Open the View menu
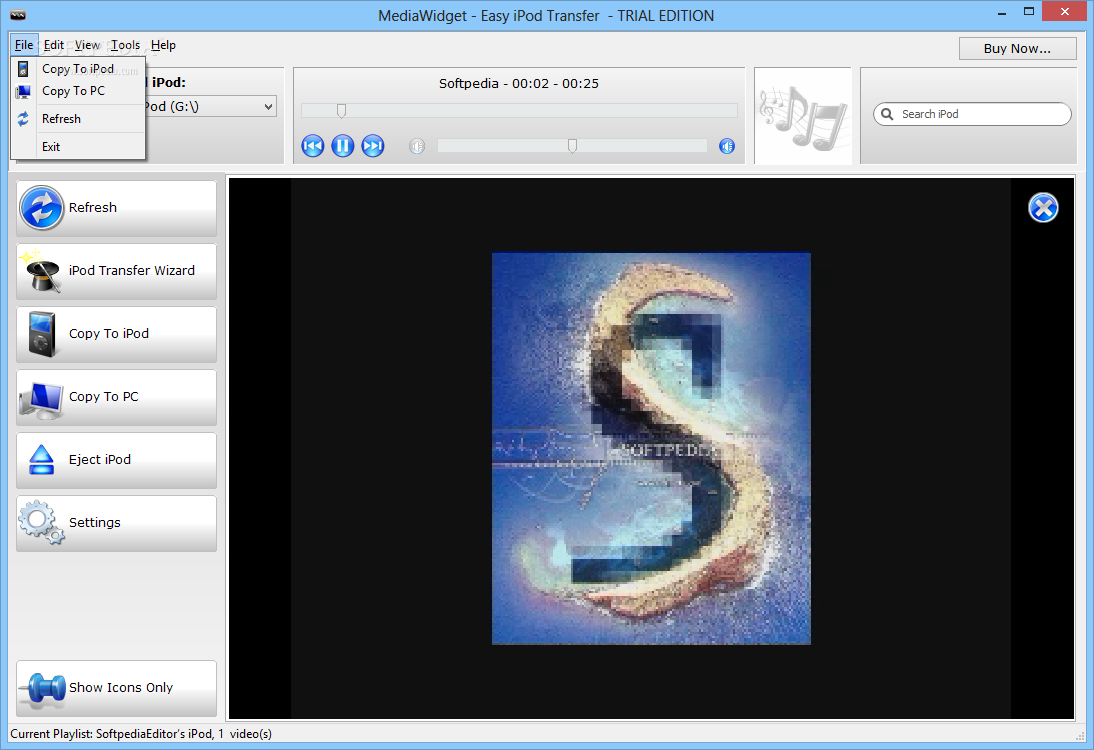Viewport: 1094px width, 750px height. (87, 45)
